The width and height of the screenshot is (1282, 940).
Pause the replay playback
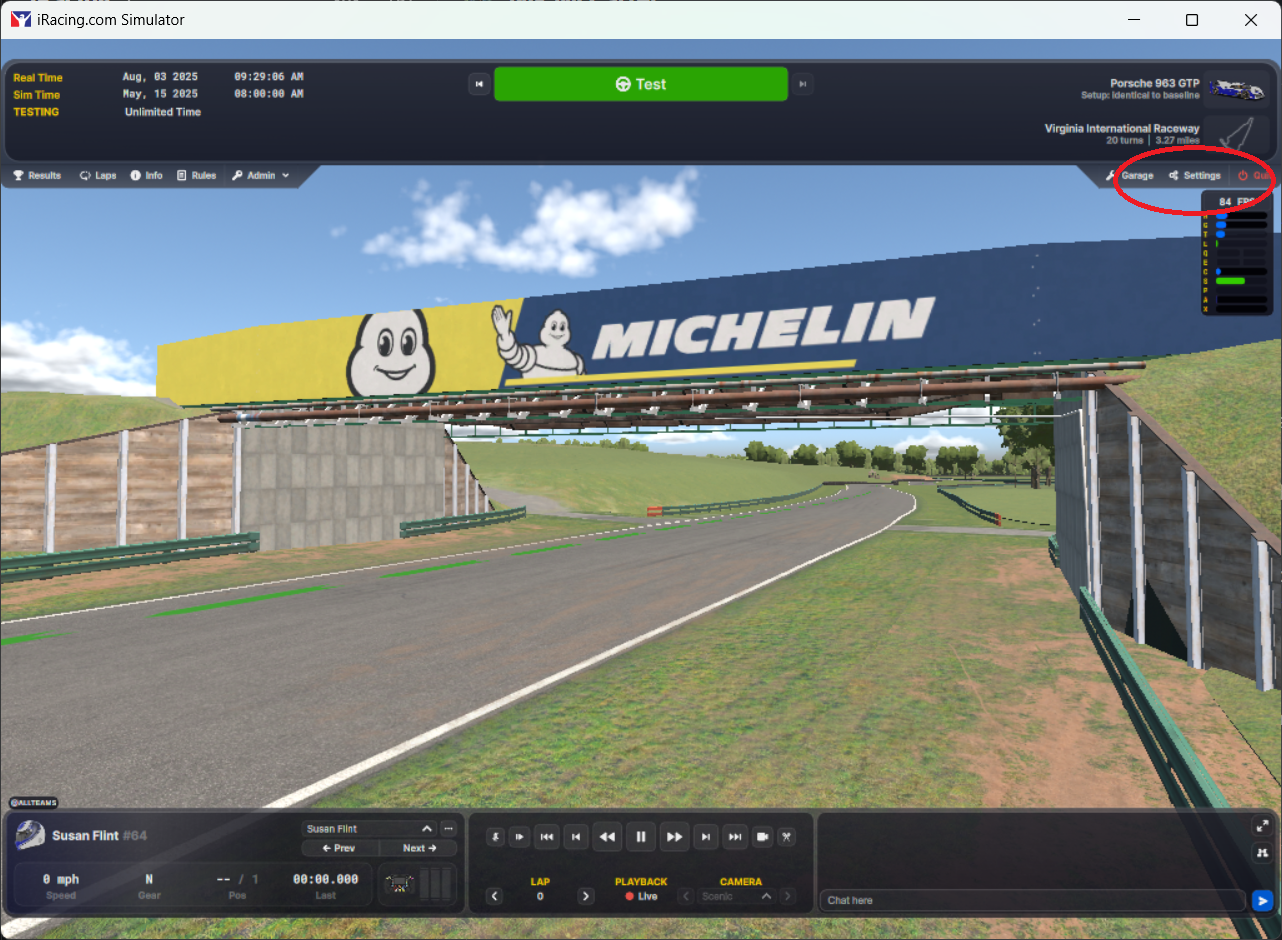(x=641, y=837)
